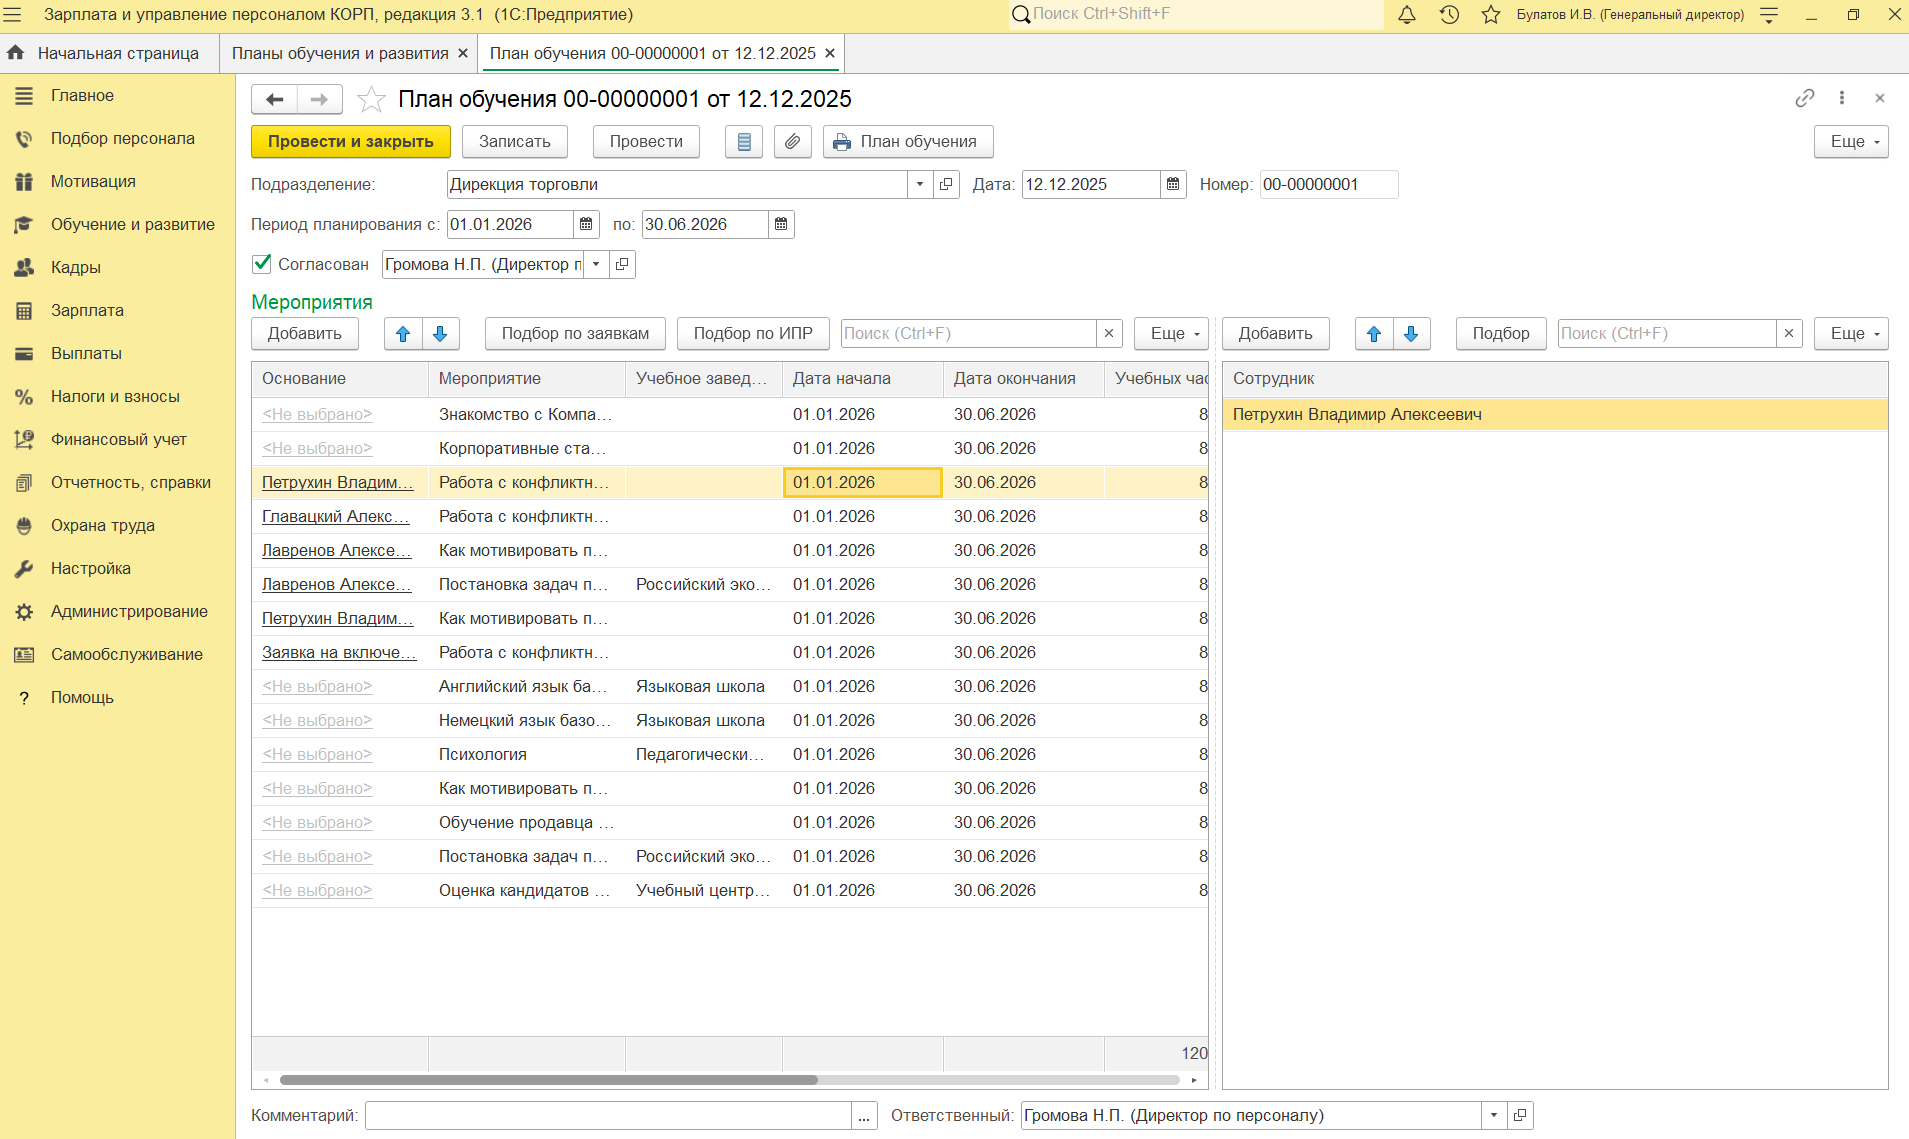Click the events table horizontal scrollbar
The width and height of the screenshot is (1909, 1139).
548,1080
